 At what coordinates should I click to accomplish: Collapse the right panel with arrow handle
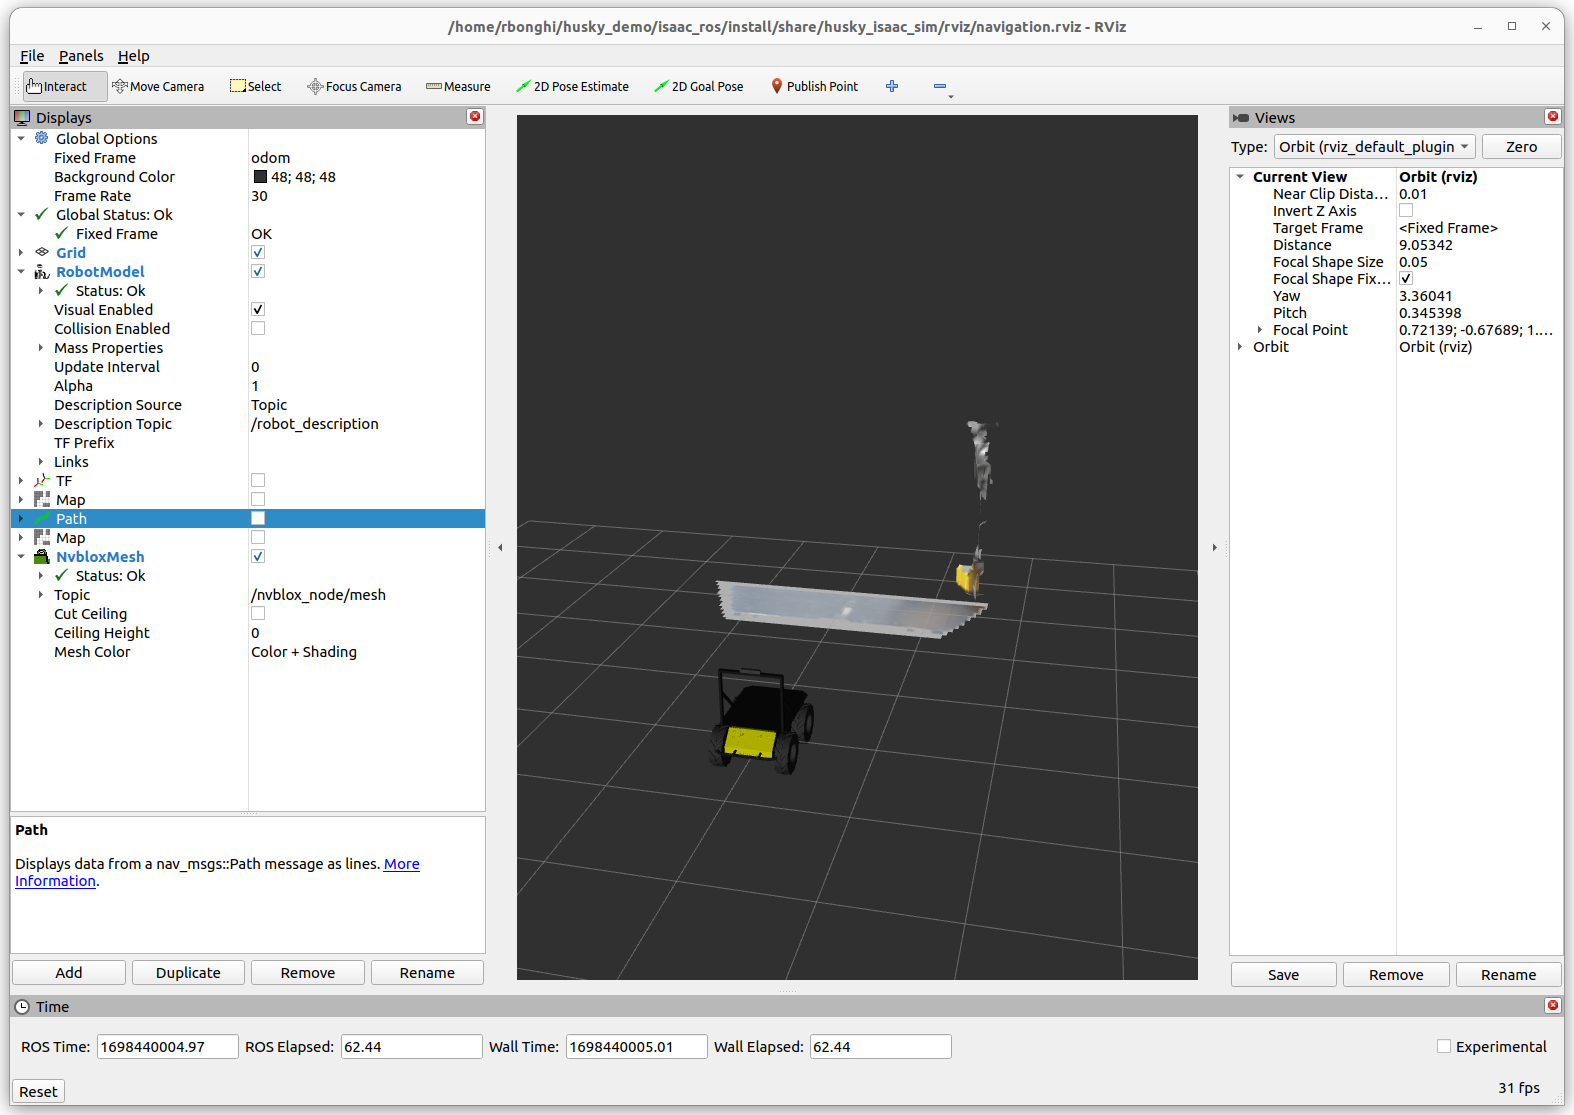(1214, 548)
